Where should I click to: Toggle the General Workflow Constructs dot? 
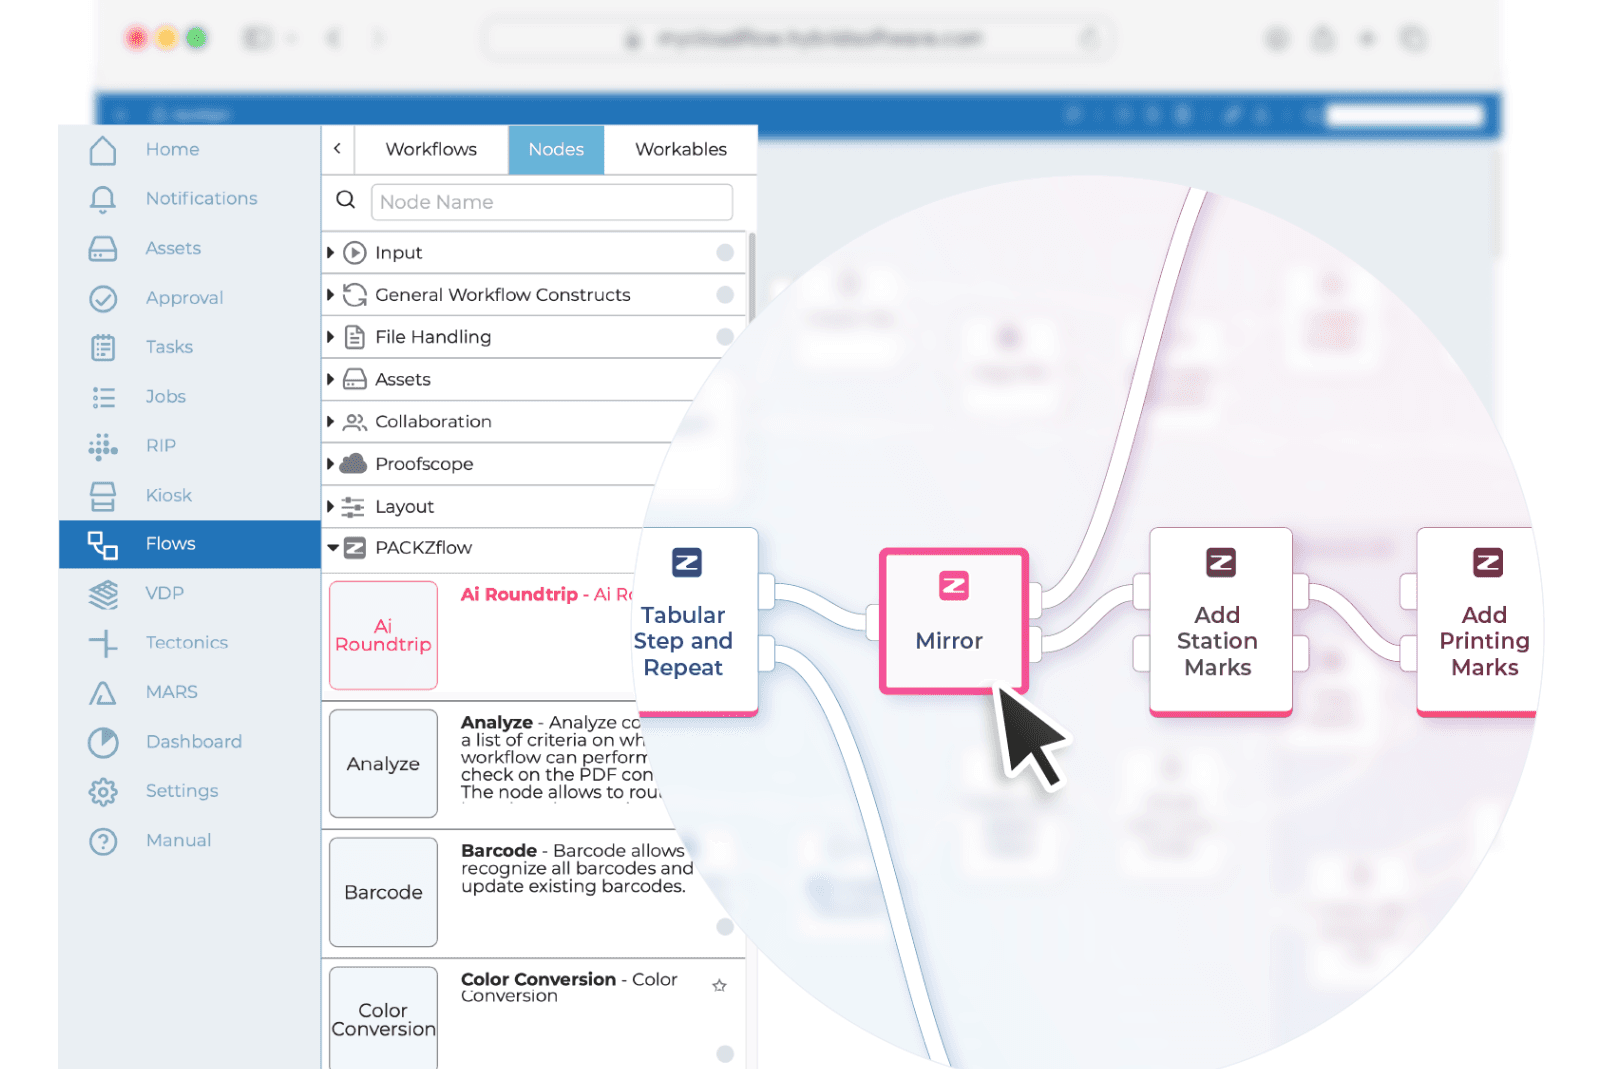(725, 295)
